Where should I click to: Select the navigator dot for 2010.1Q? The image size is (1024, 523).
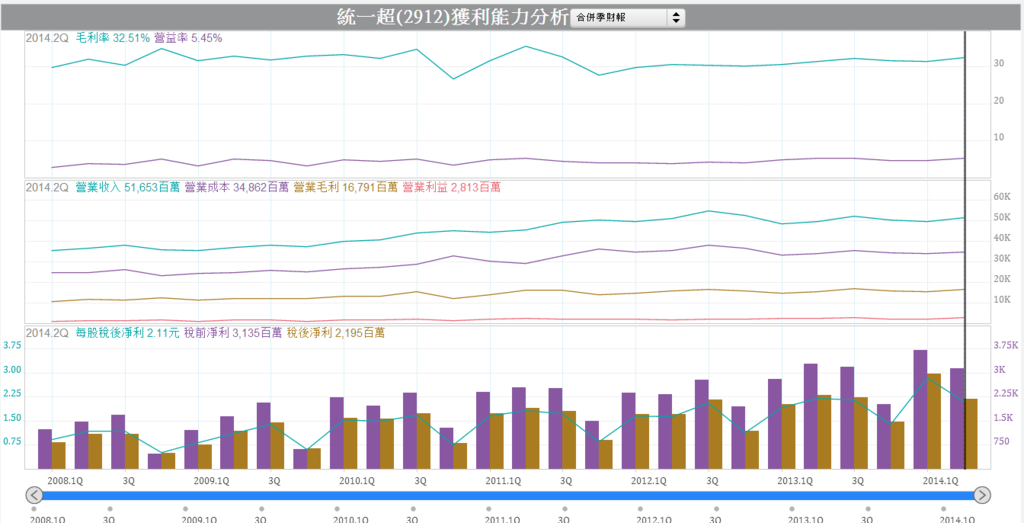336,509
